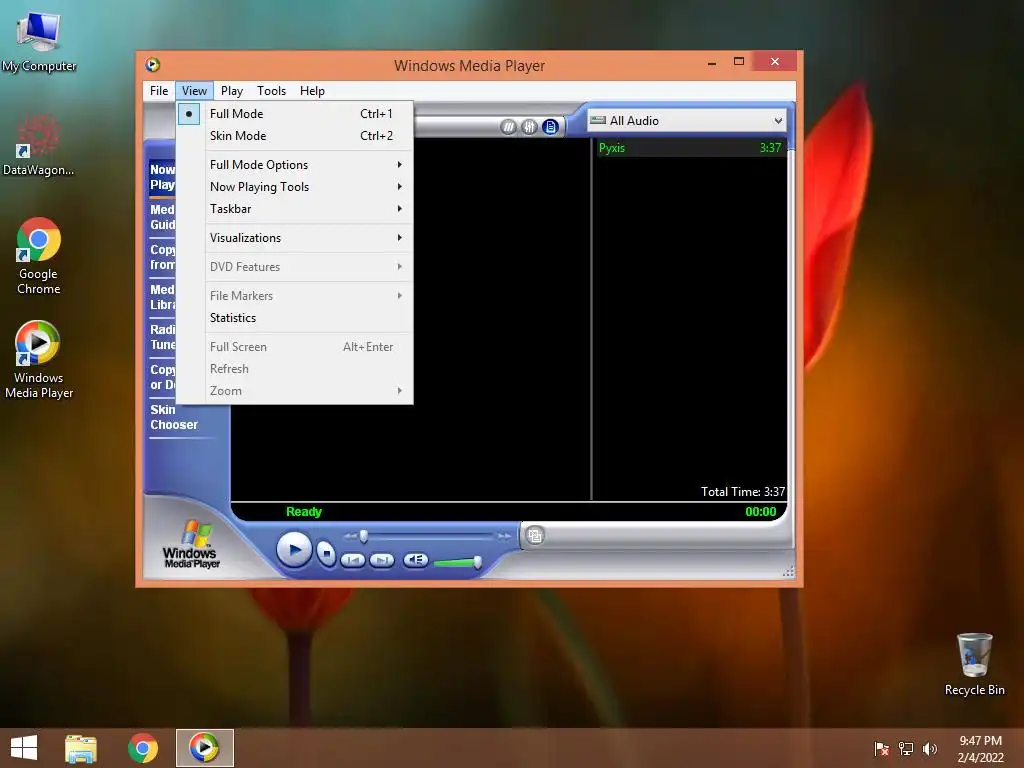Image resolution: width=1024 pixels, height=768 pixels.
Task: Open the My Computer desktop icon
Action: (39, 42)
